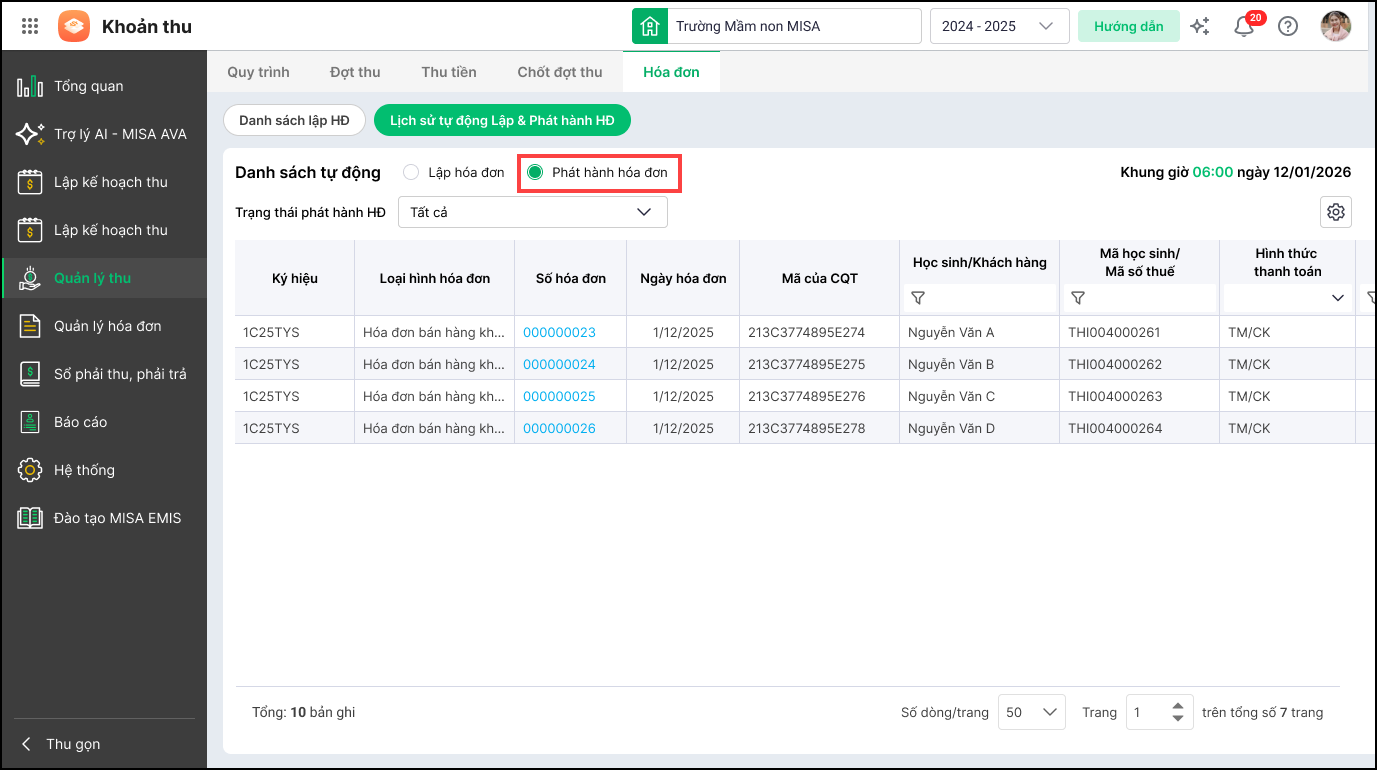
Task: Open the school year 2024 - 2025 dropdown
Action: (999, 27)
